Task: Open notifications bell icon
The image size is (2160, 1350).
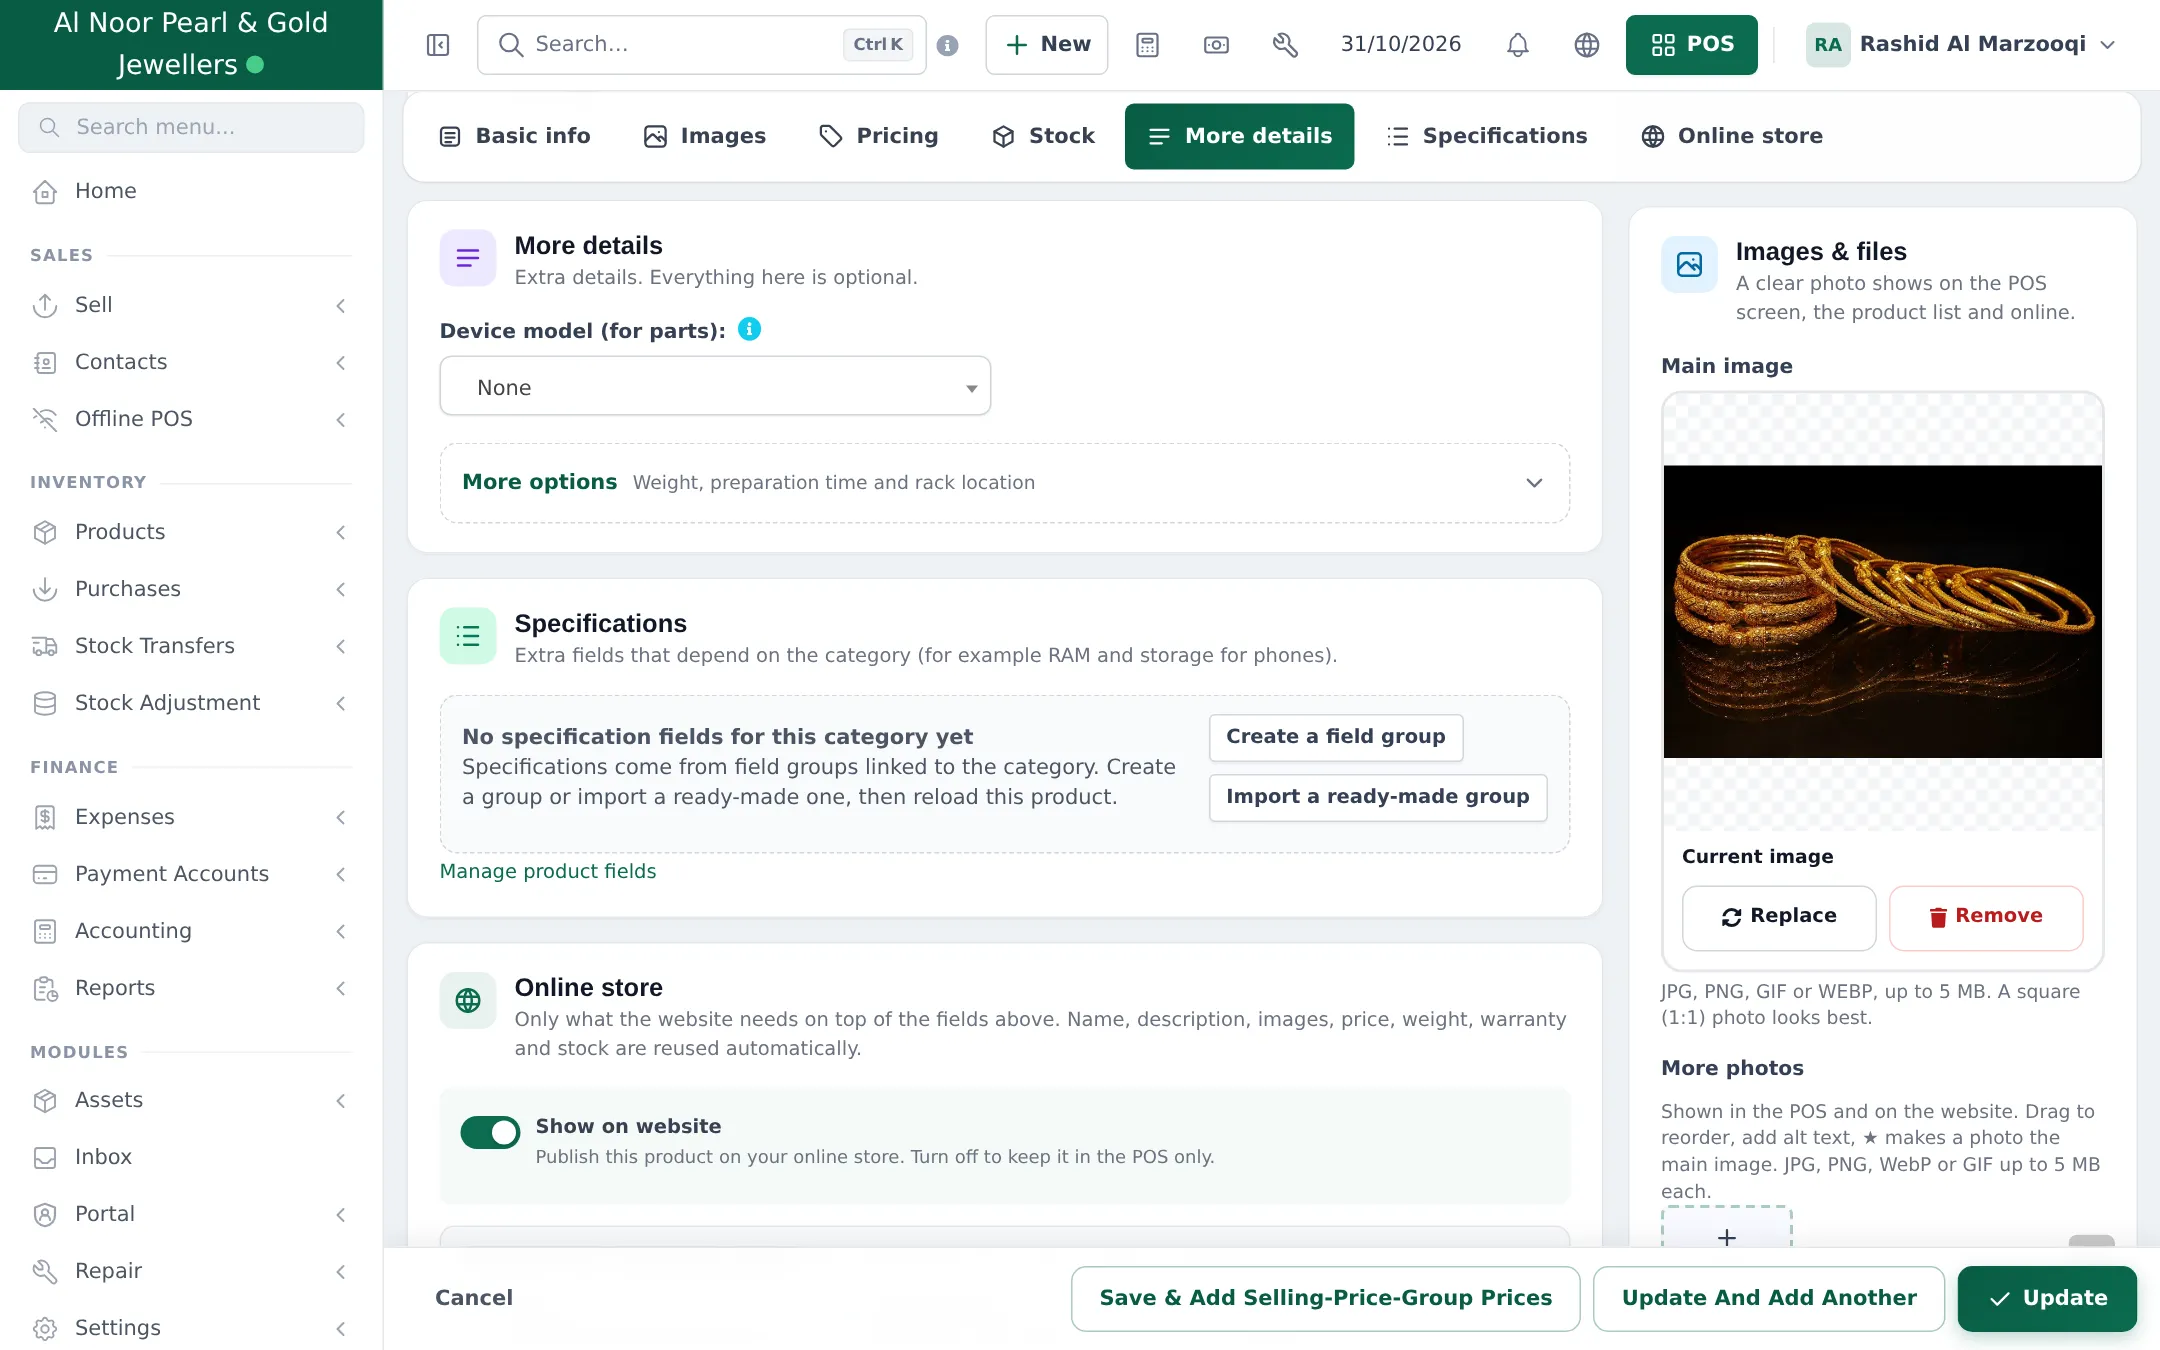Action: pos(1518,45)
